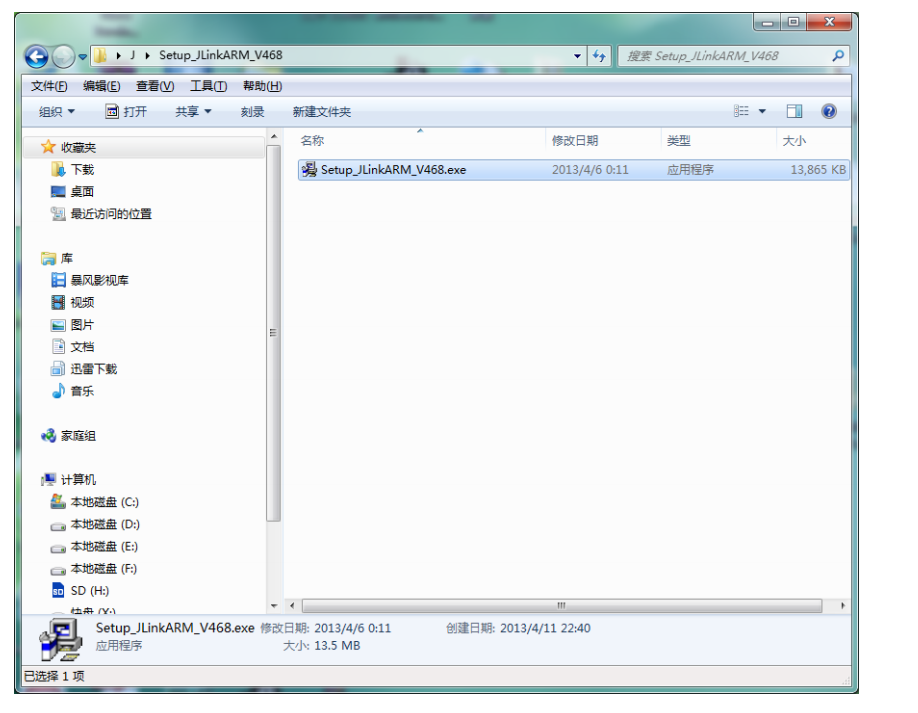
Task: Open more view options dropdown arrow
Action: (x=762, y=111)
